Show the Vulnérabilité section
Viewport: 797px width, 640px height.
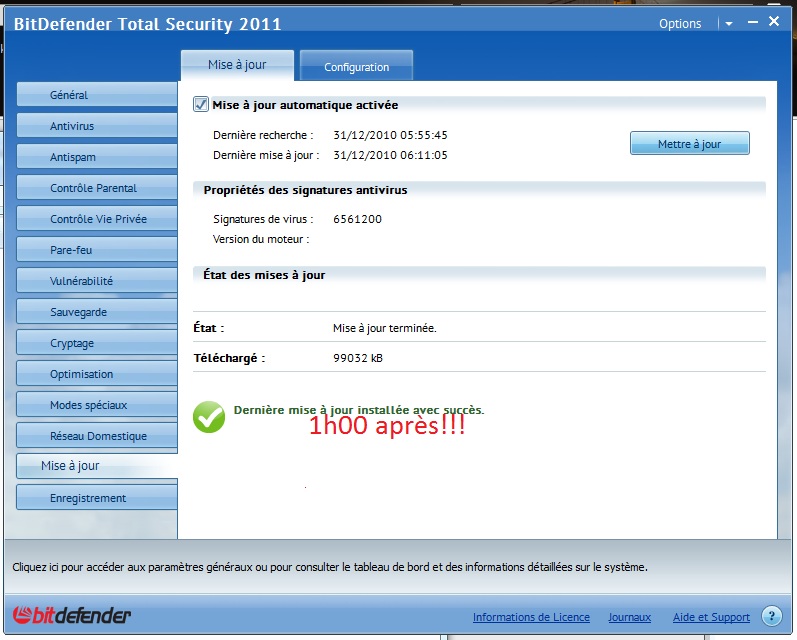[x=97, y=281]
